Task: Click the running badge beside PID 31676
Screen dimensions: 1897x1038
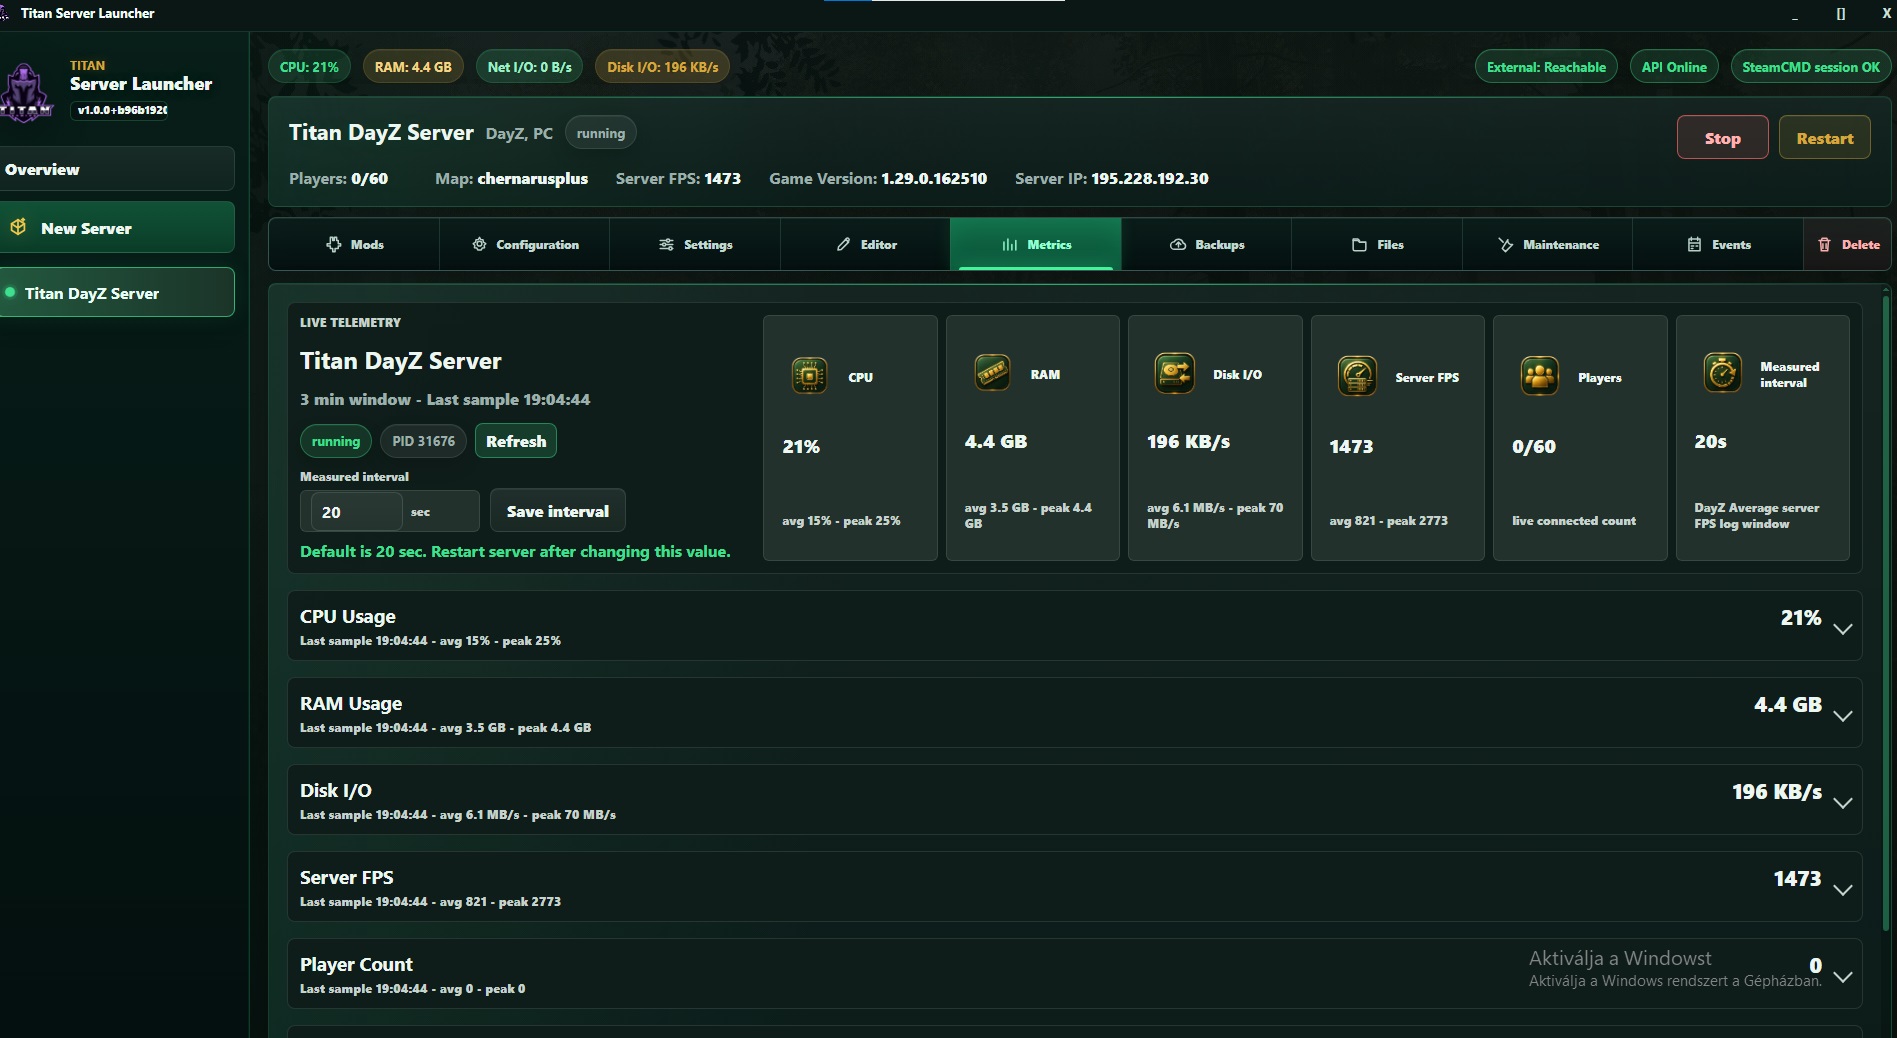Action: [335, 441]
